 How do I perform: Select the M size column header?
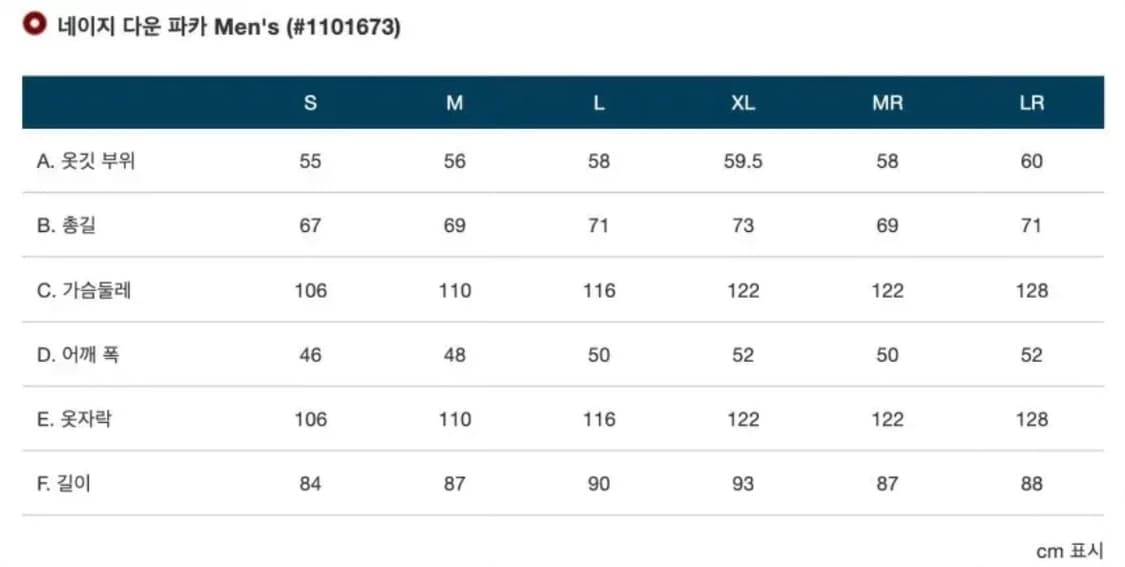tap(454, 103)
